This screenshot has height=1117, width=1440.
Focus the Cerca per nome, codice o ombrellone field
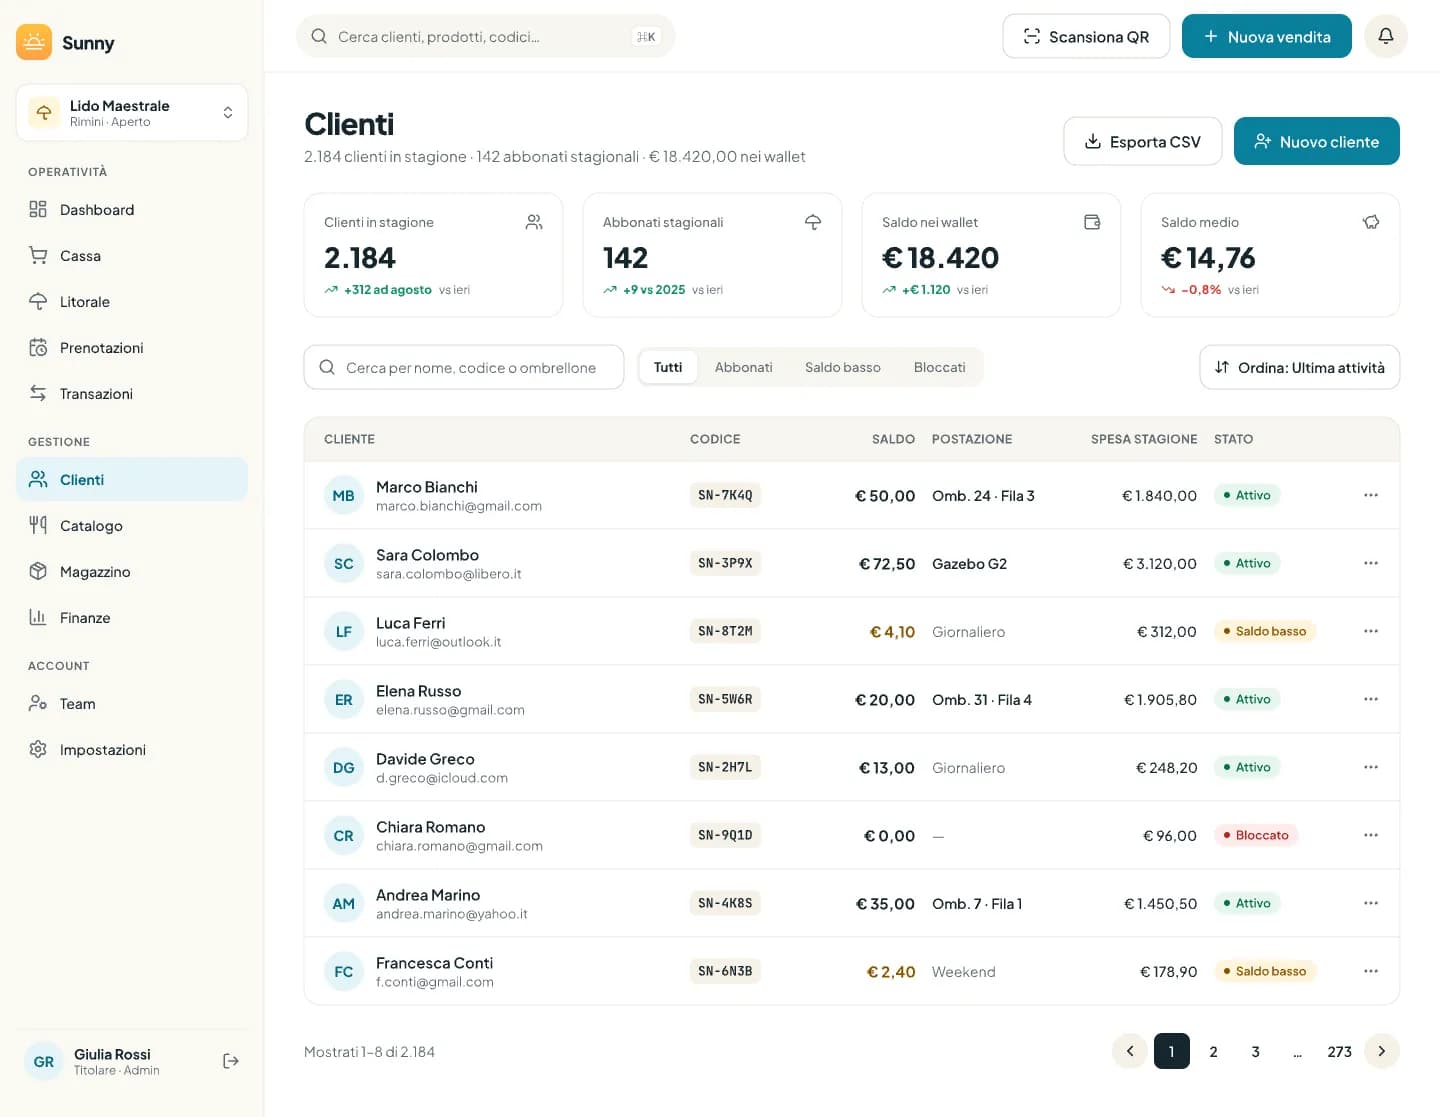click(464, 367)
